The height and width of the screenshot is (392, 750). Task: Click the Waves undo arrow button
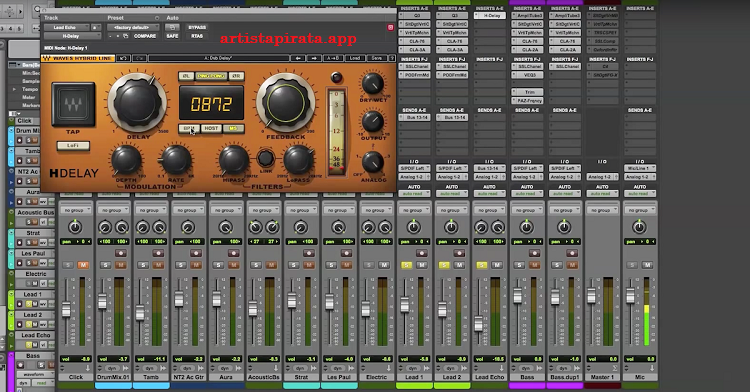click(123, 58)
